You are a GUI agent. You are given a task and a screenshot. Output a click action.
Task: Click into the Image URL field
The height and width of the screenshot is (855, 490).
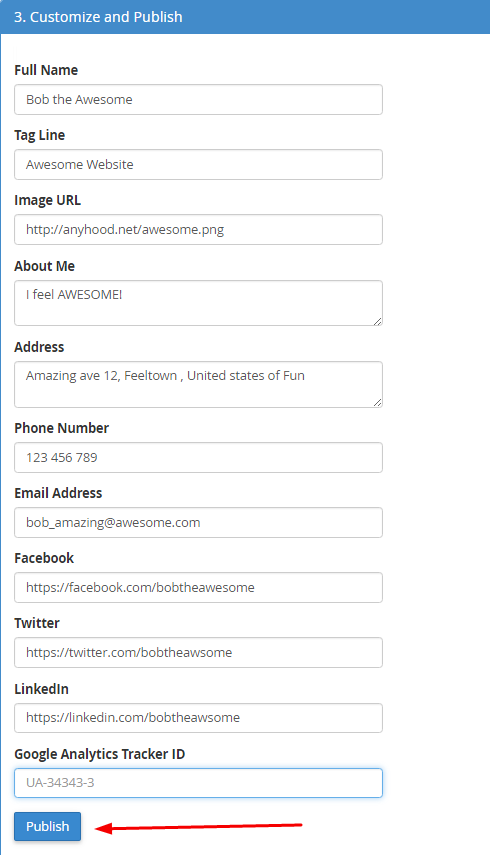coord(198,229)
